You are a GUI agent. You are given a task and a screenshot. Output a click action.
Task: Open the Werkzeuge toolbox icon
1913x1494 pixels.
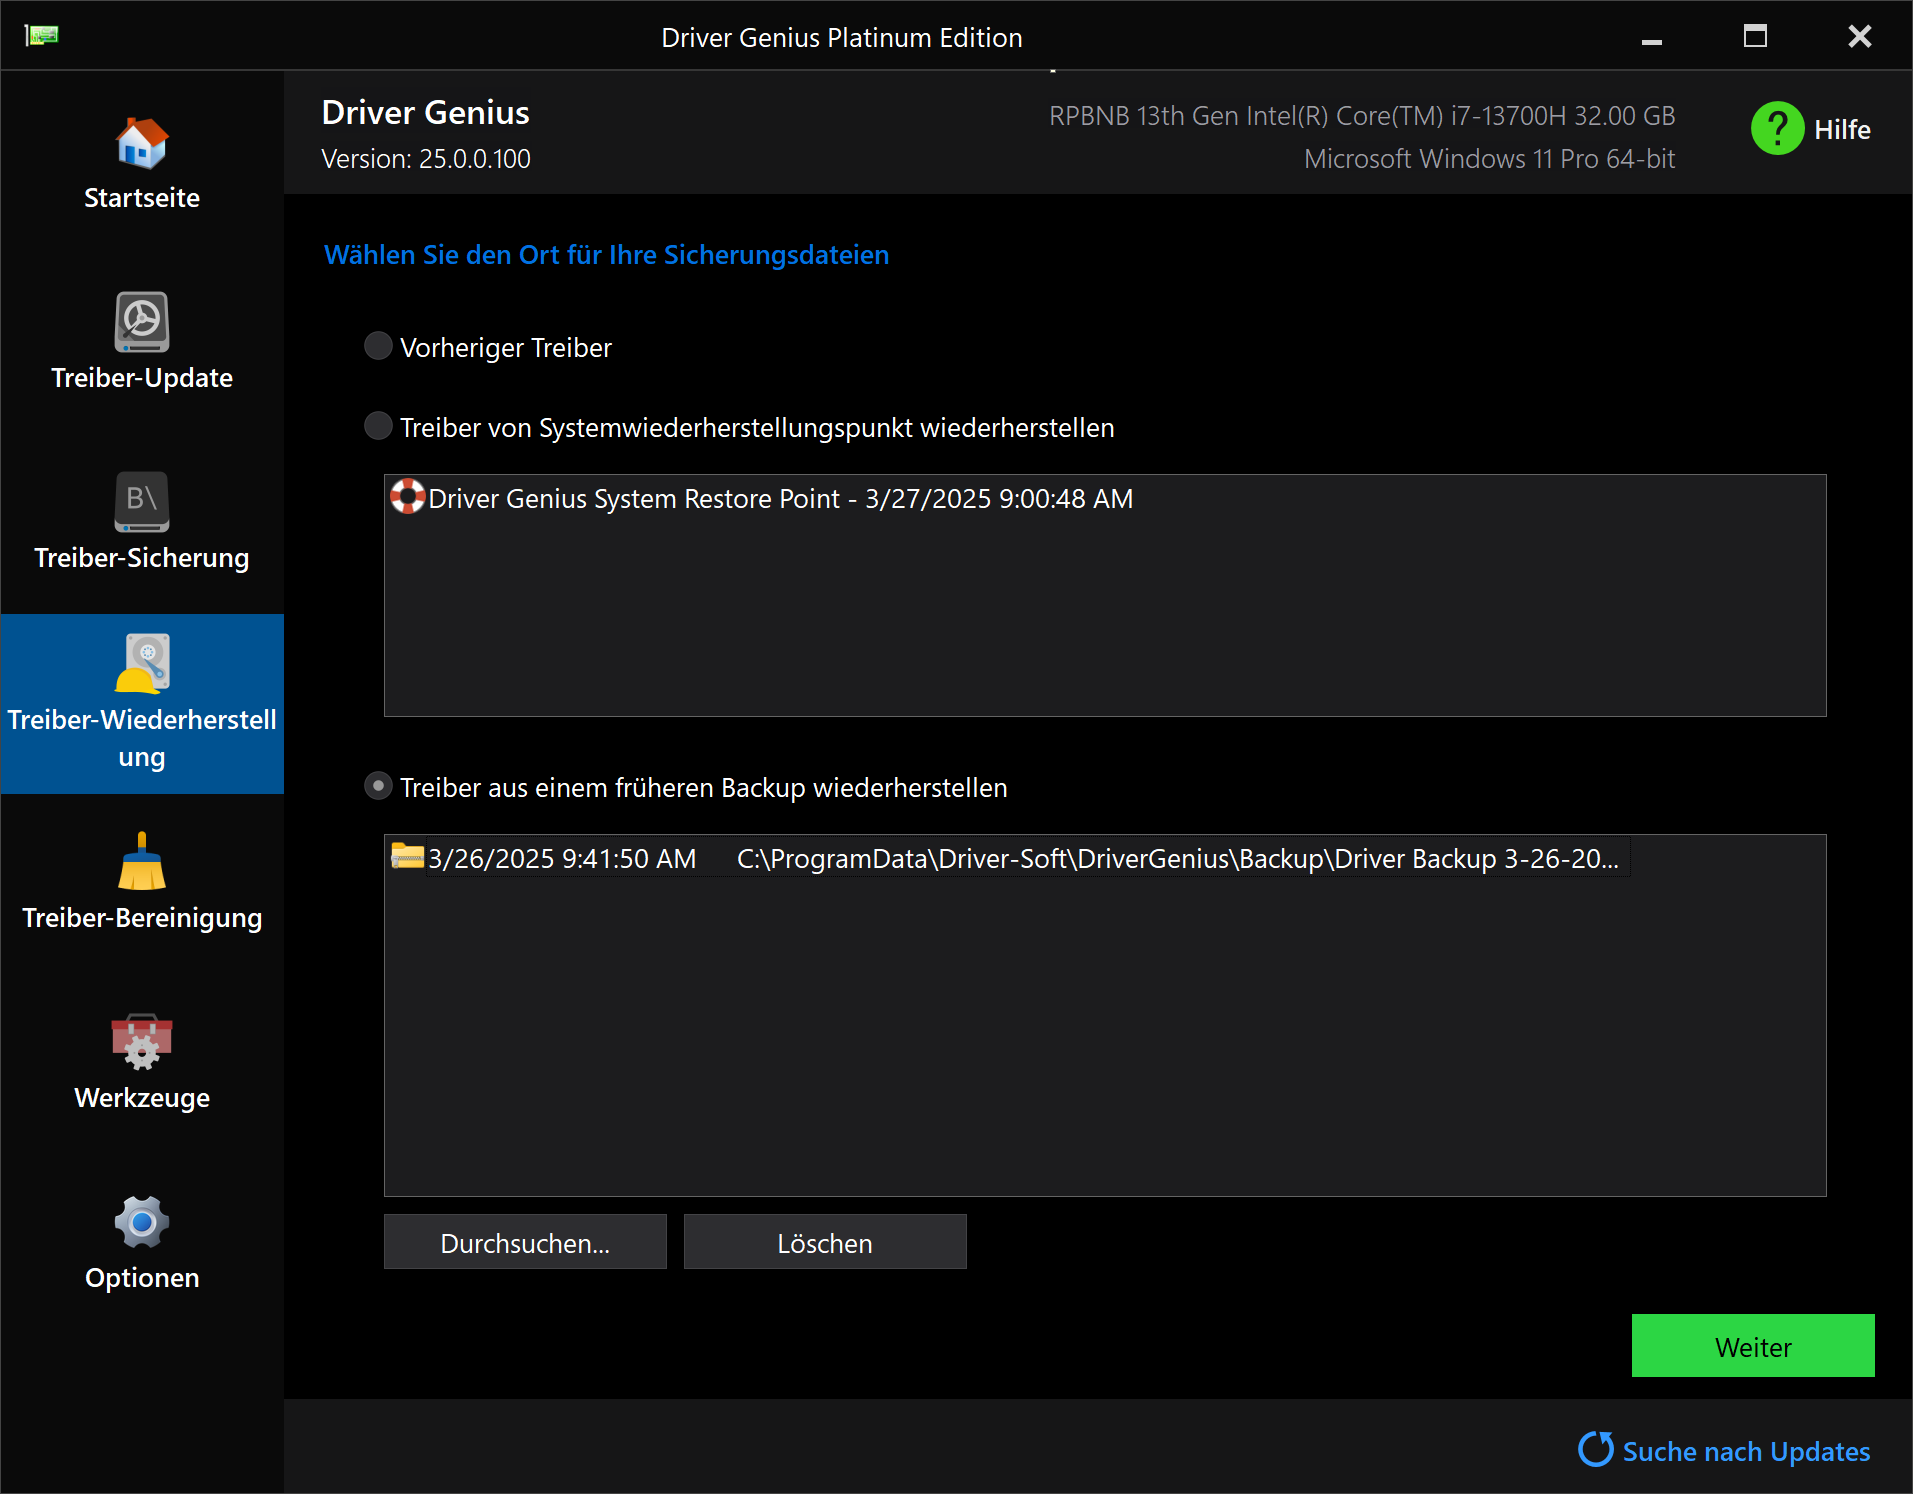(141, 1042)
